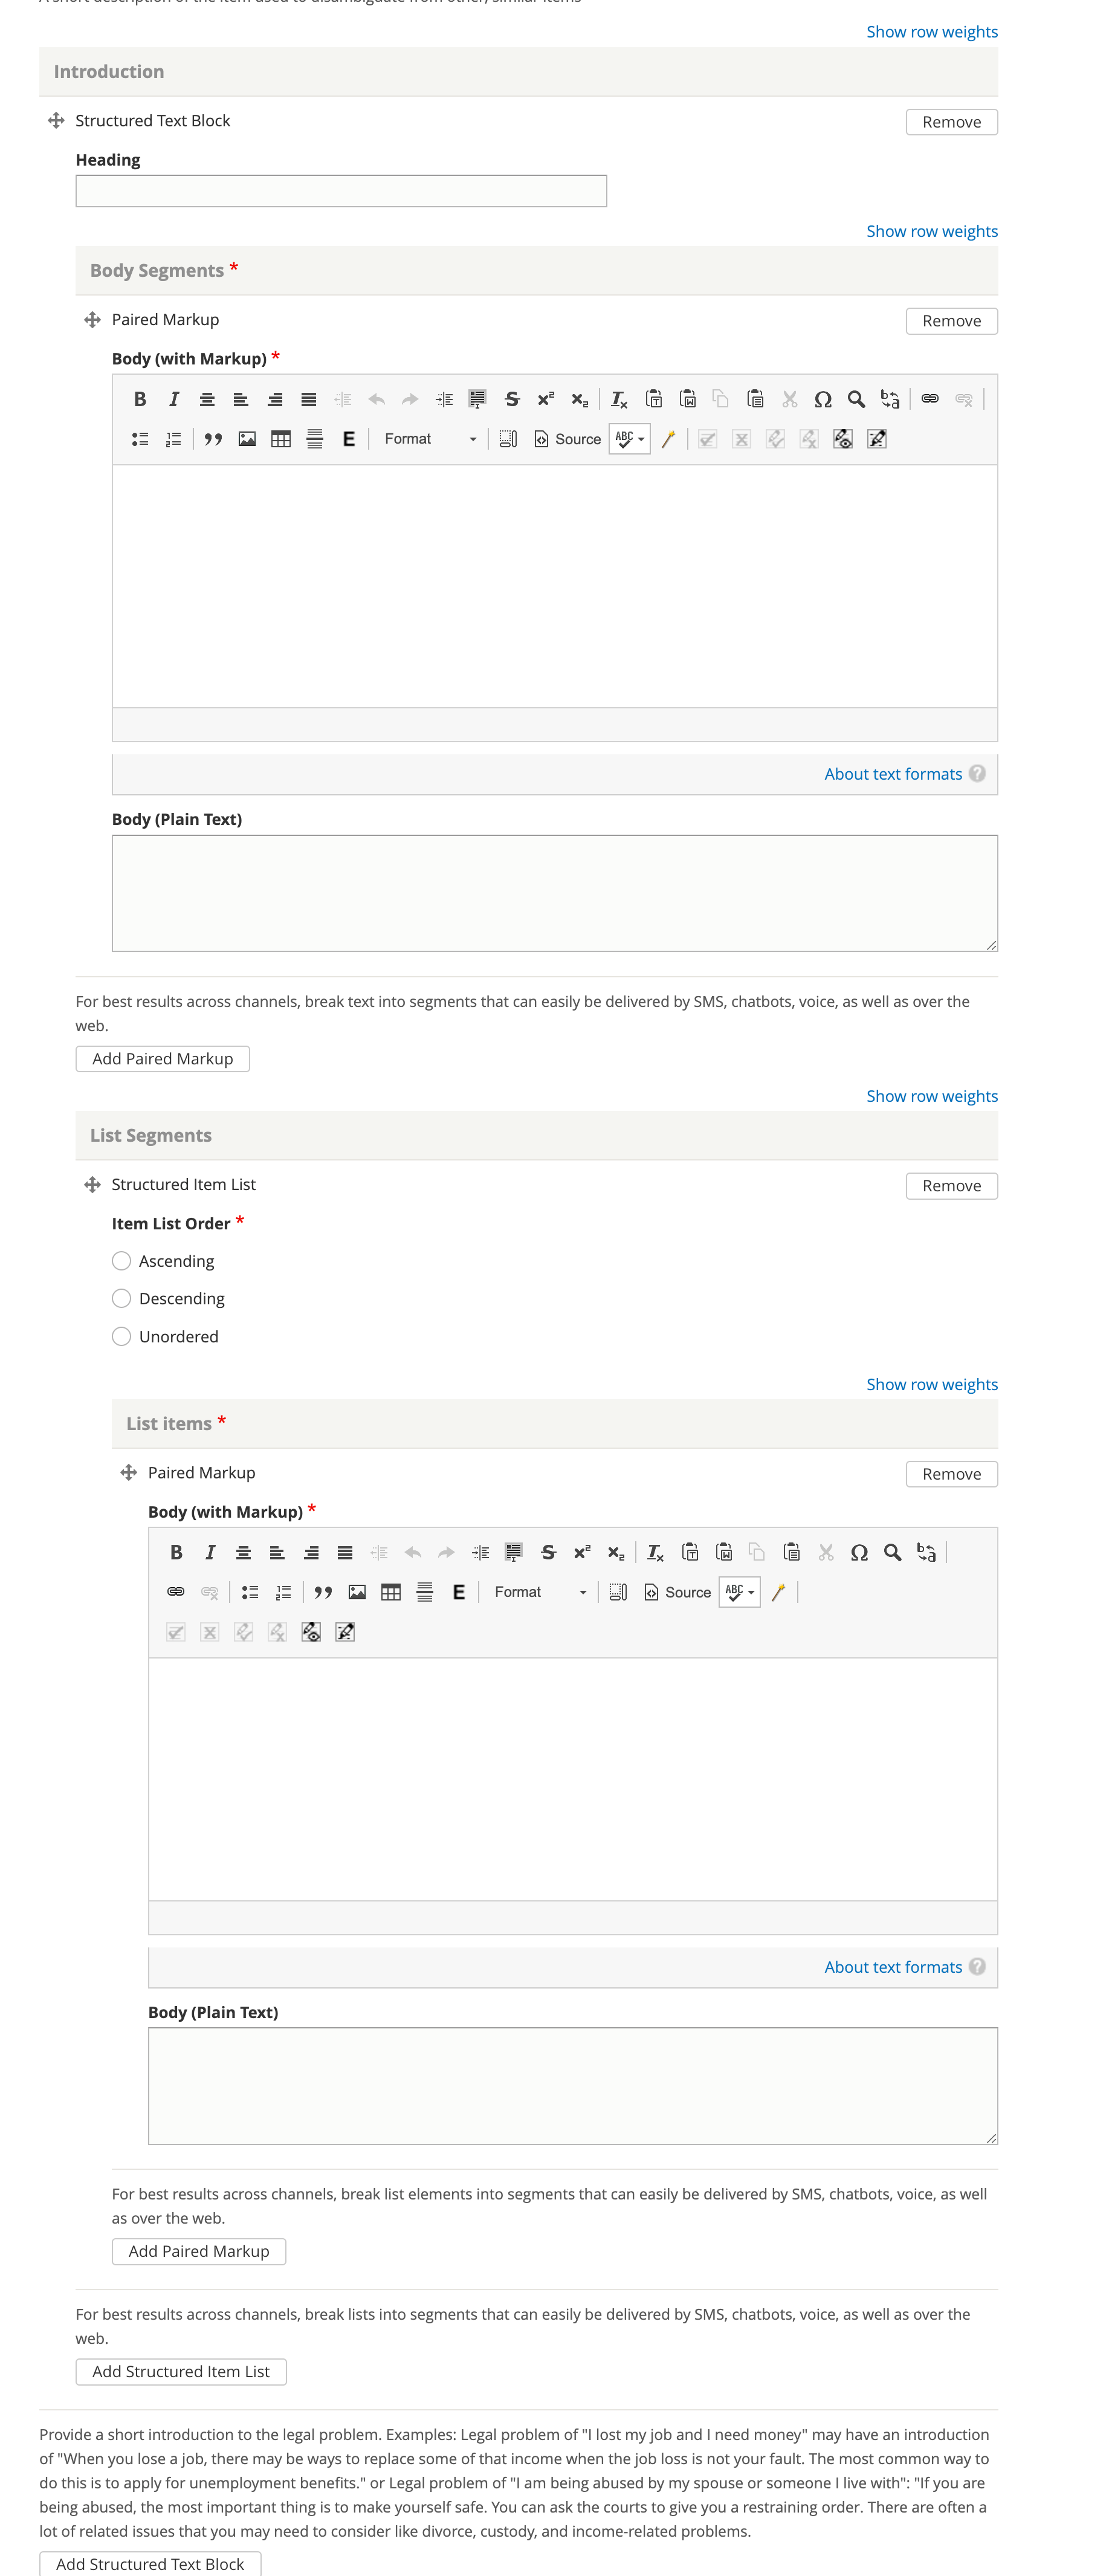1109x2576 pixels.
Task: Click the drag handle beside Structured Item List
Action: (92, 1184)
